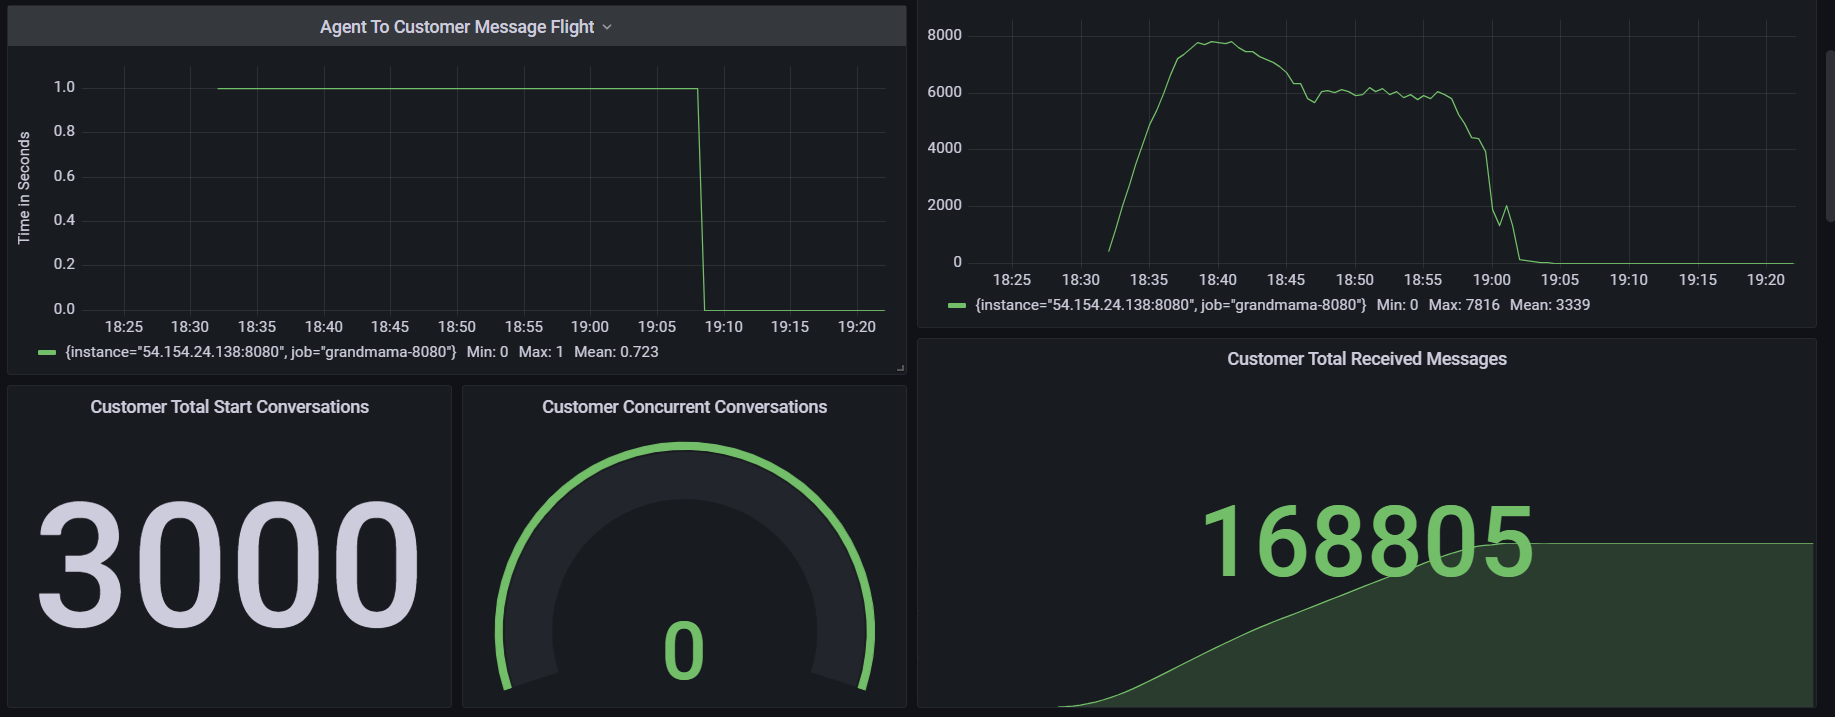This screenshot has height=717, width=1835.
Task: Open the Customer Total Received Messages panel title
Action: coord(1366,359)
